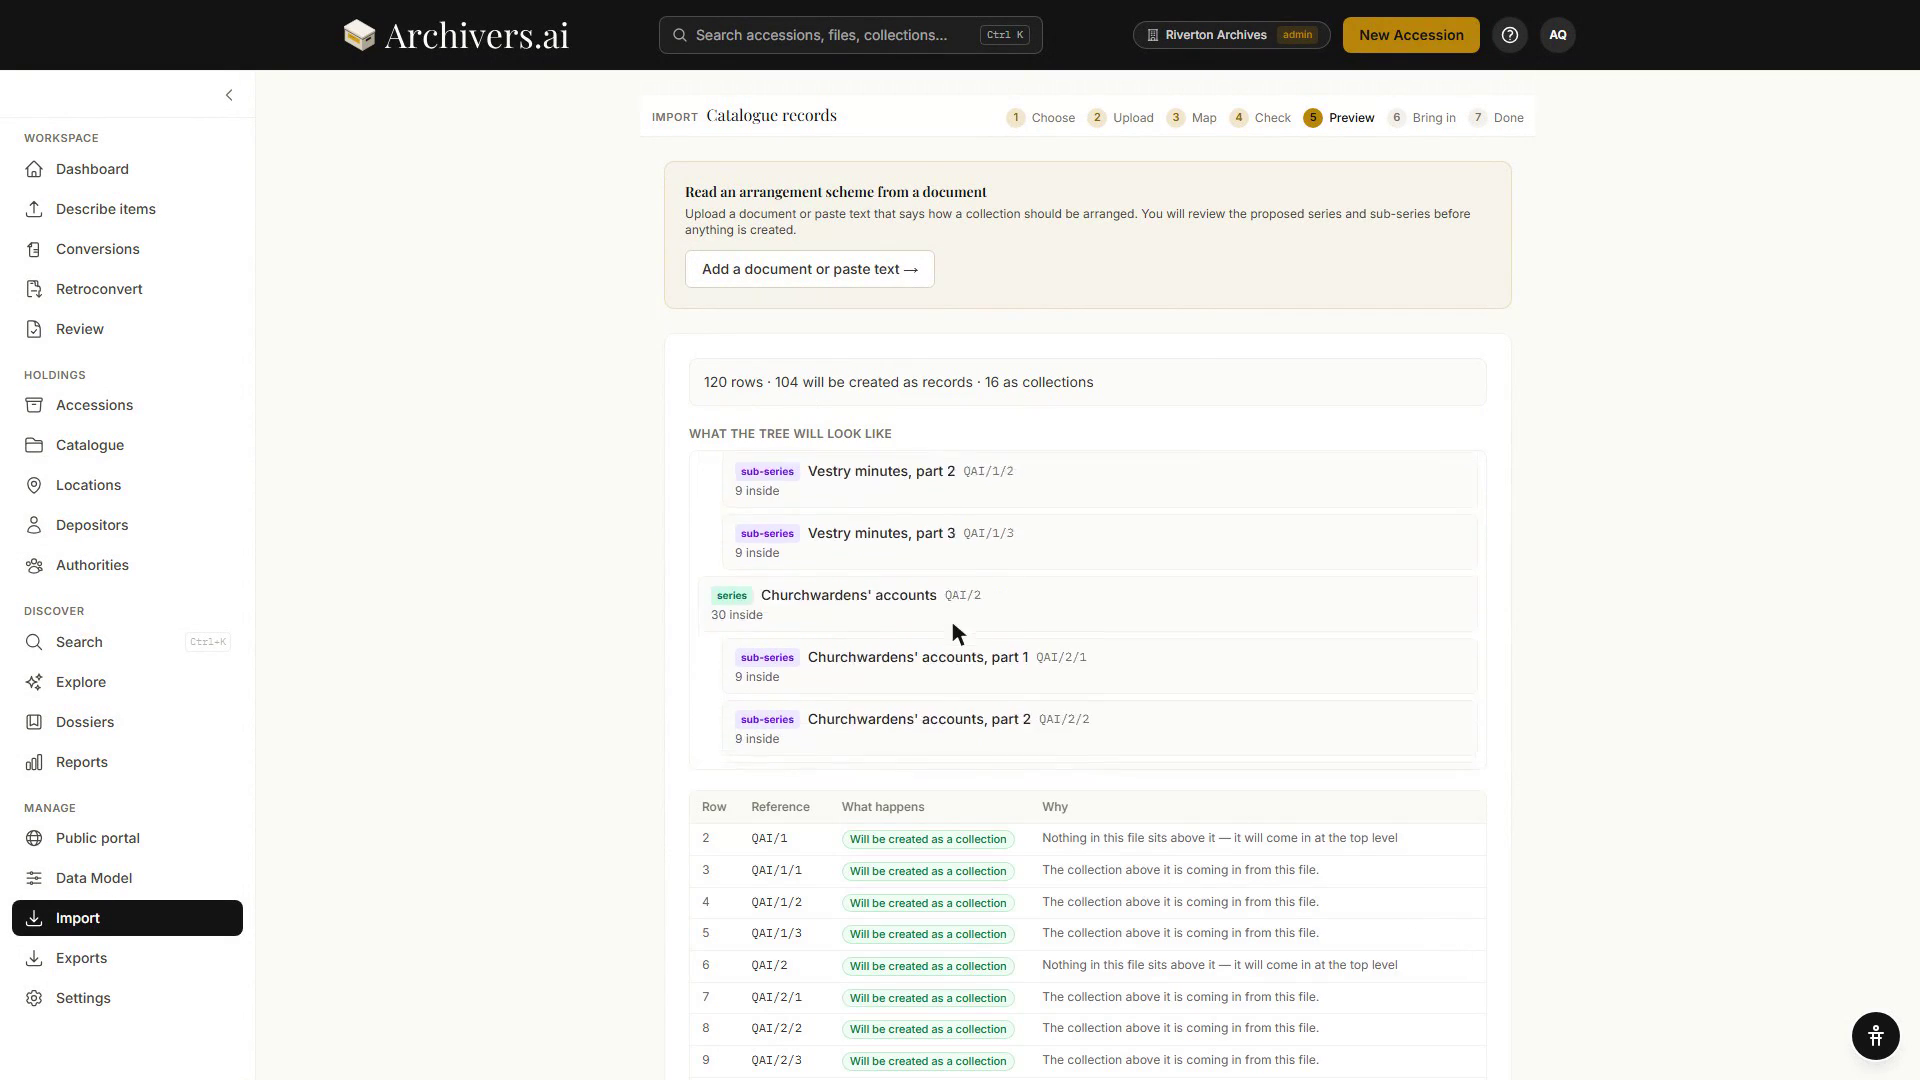
Task: Click the Public portal globe icon
Action: [x=34, y=838]
